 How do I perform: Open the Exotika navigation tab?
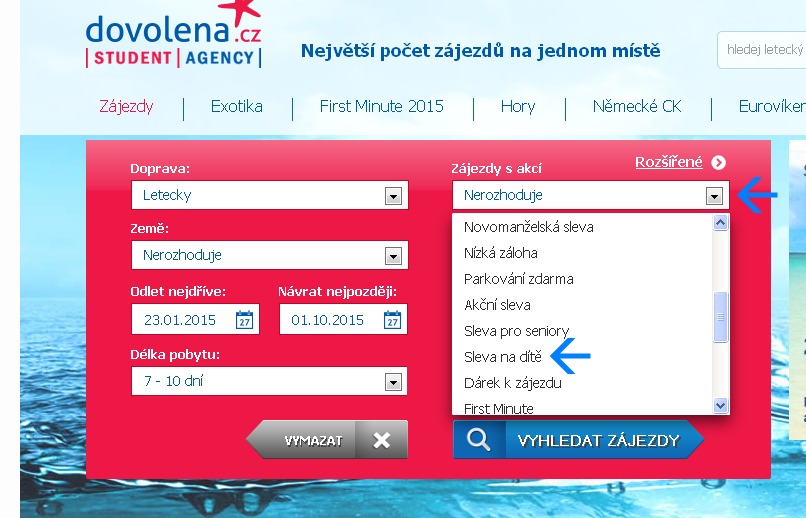tap(237, 107)
